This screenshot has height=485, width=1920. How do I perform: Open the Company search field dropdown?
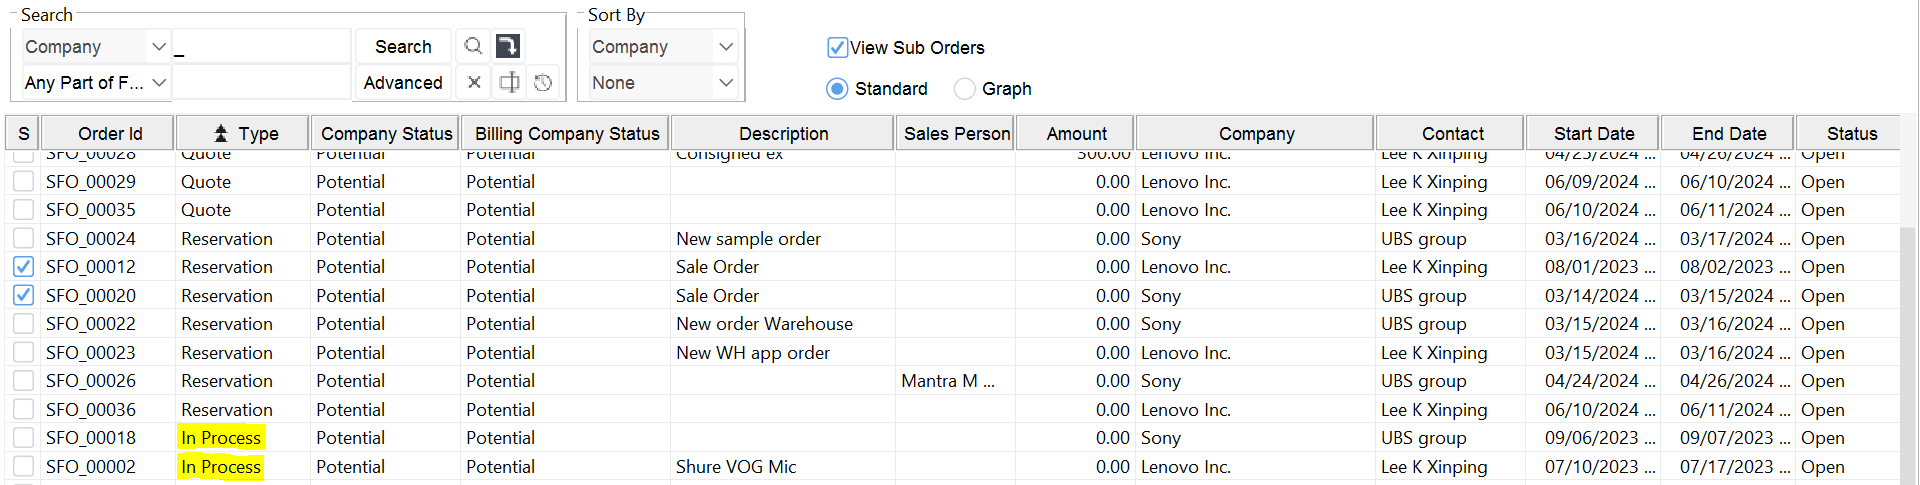click(x=158, y=46)
